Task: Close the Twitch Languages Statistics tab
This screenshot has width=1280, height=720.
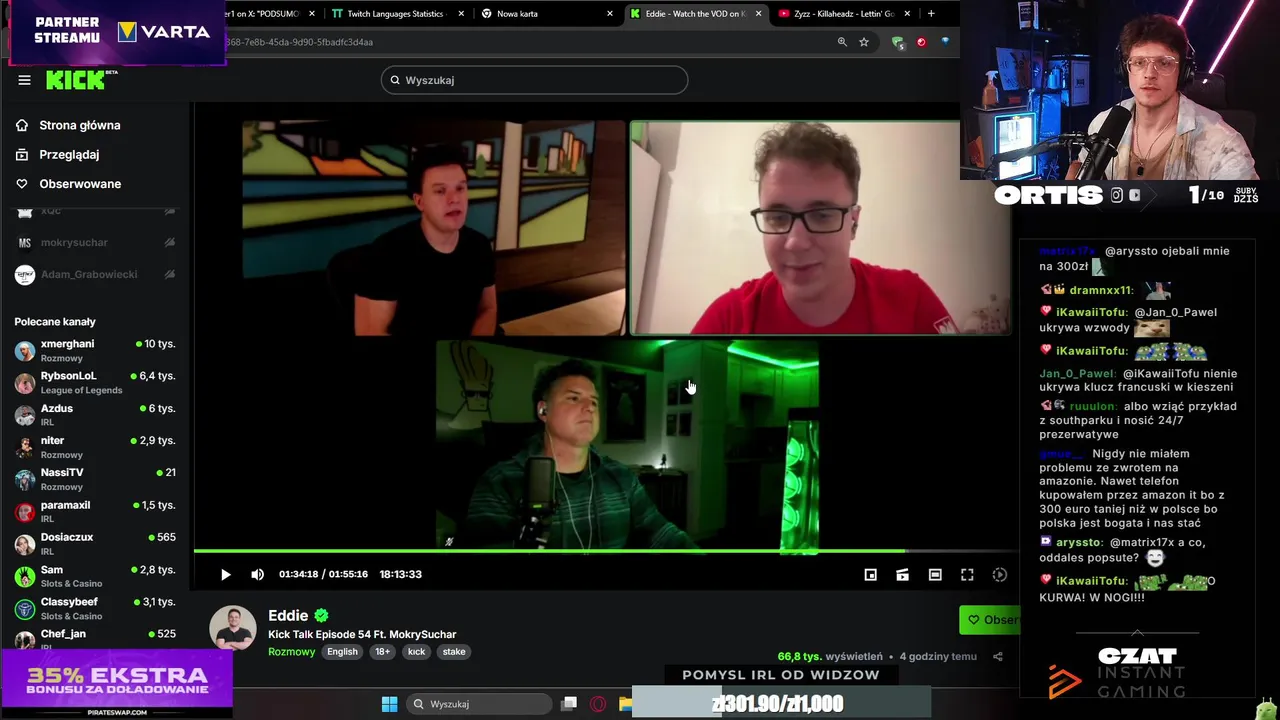Action: tap(461, 13)
